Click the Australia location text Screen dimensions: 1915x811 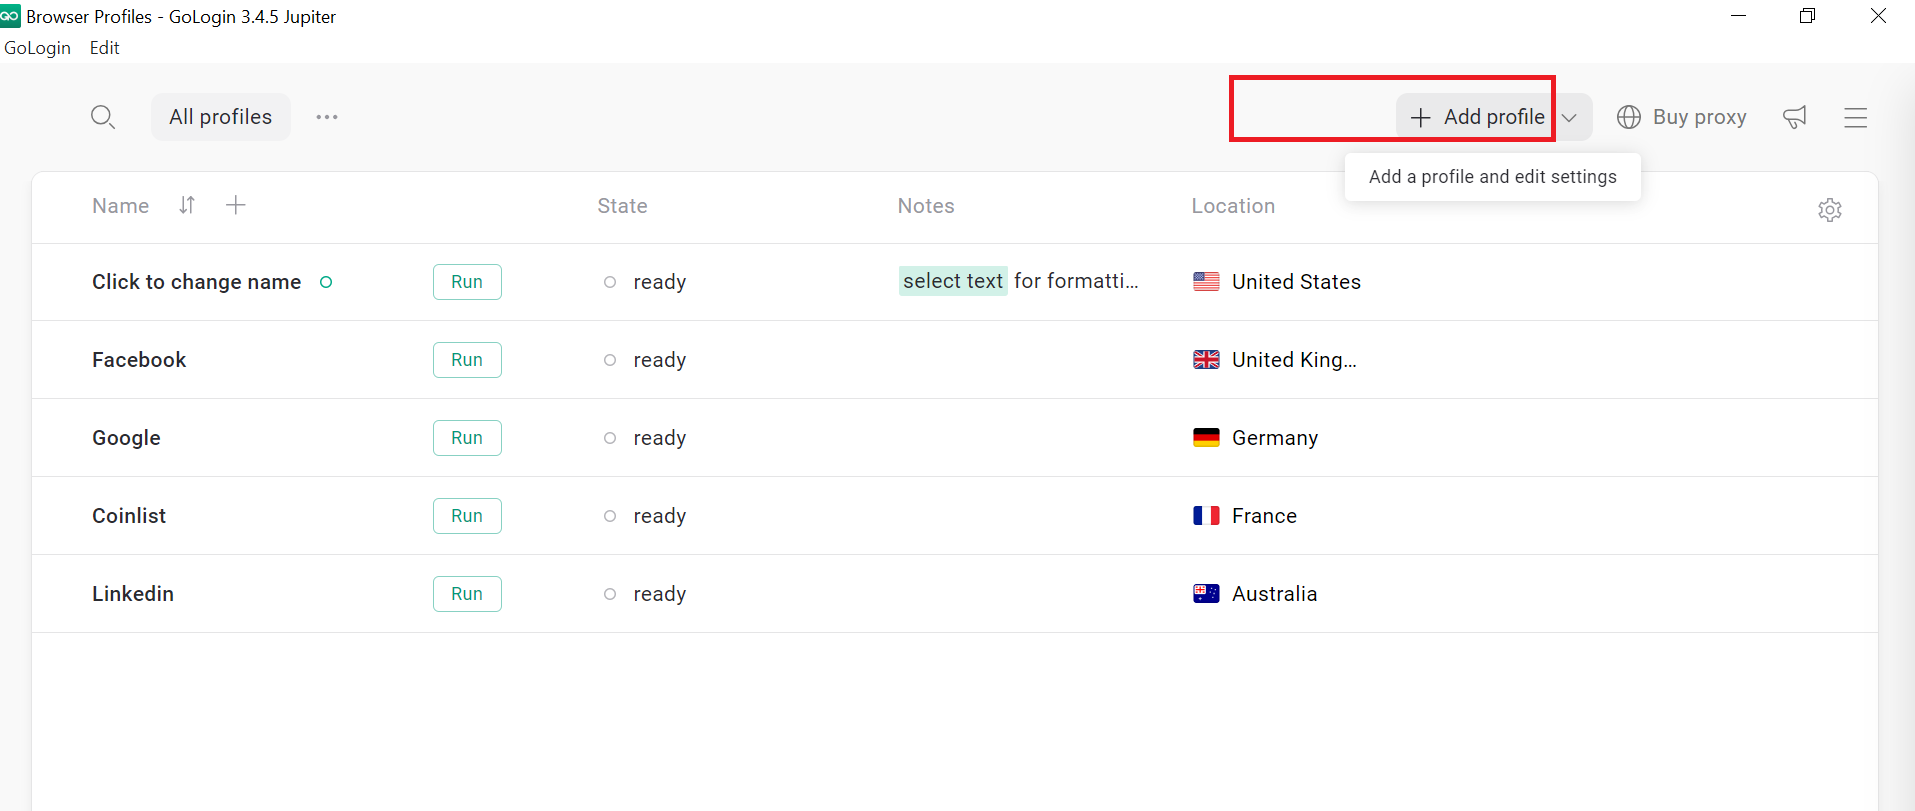point(1274,594)
